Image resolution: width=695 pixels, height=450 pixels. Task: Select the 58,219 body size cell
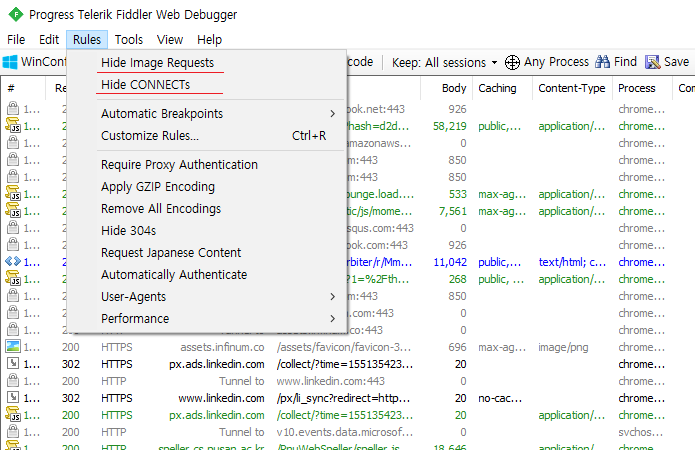449,126
